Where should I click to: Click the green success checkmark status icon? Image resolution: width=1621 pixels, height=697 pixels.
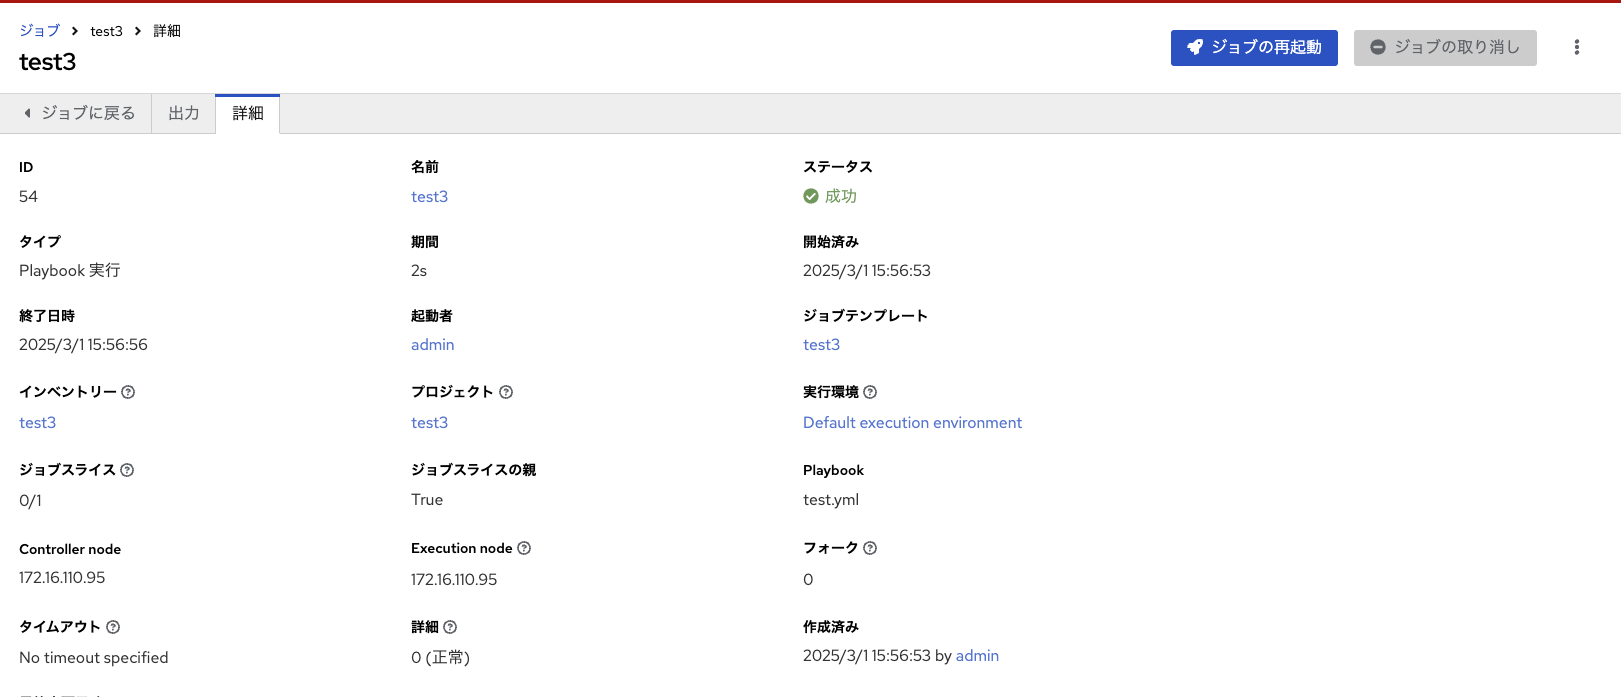pyautogui.click(x=811, y=196)
